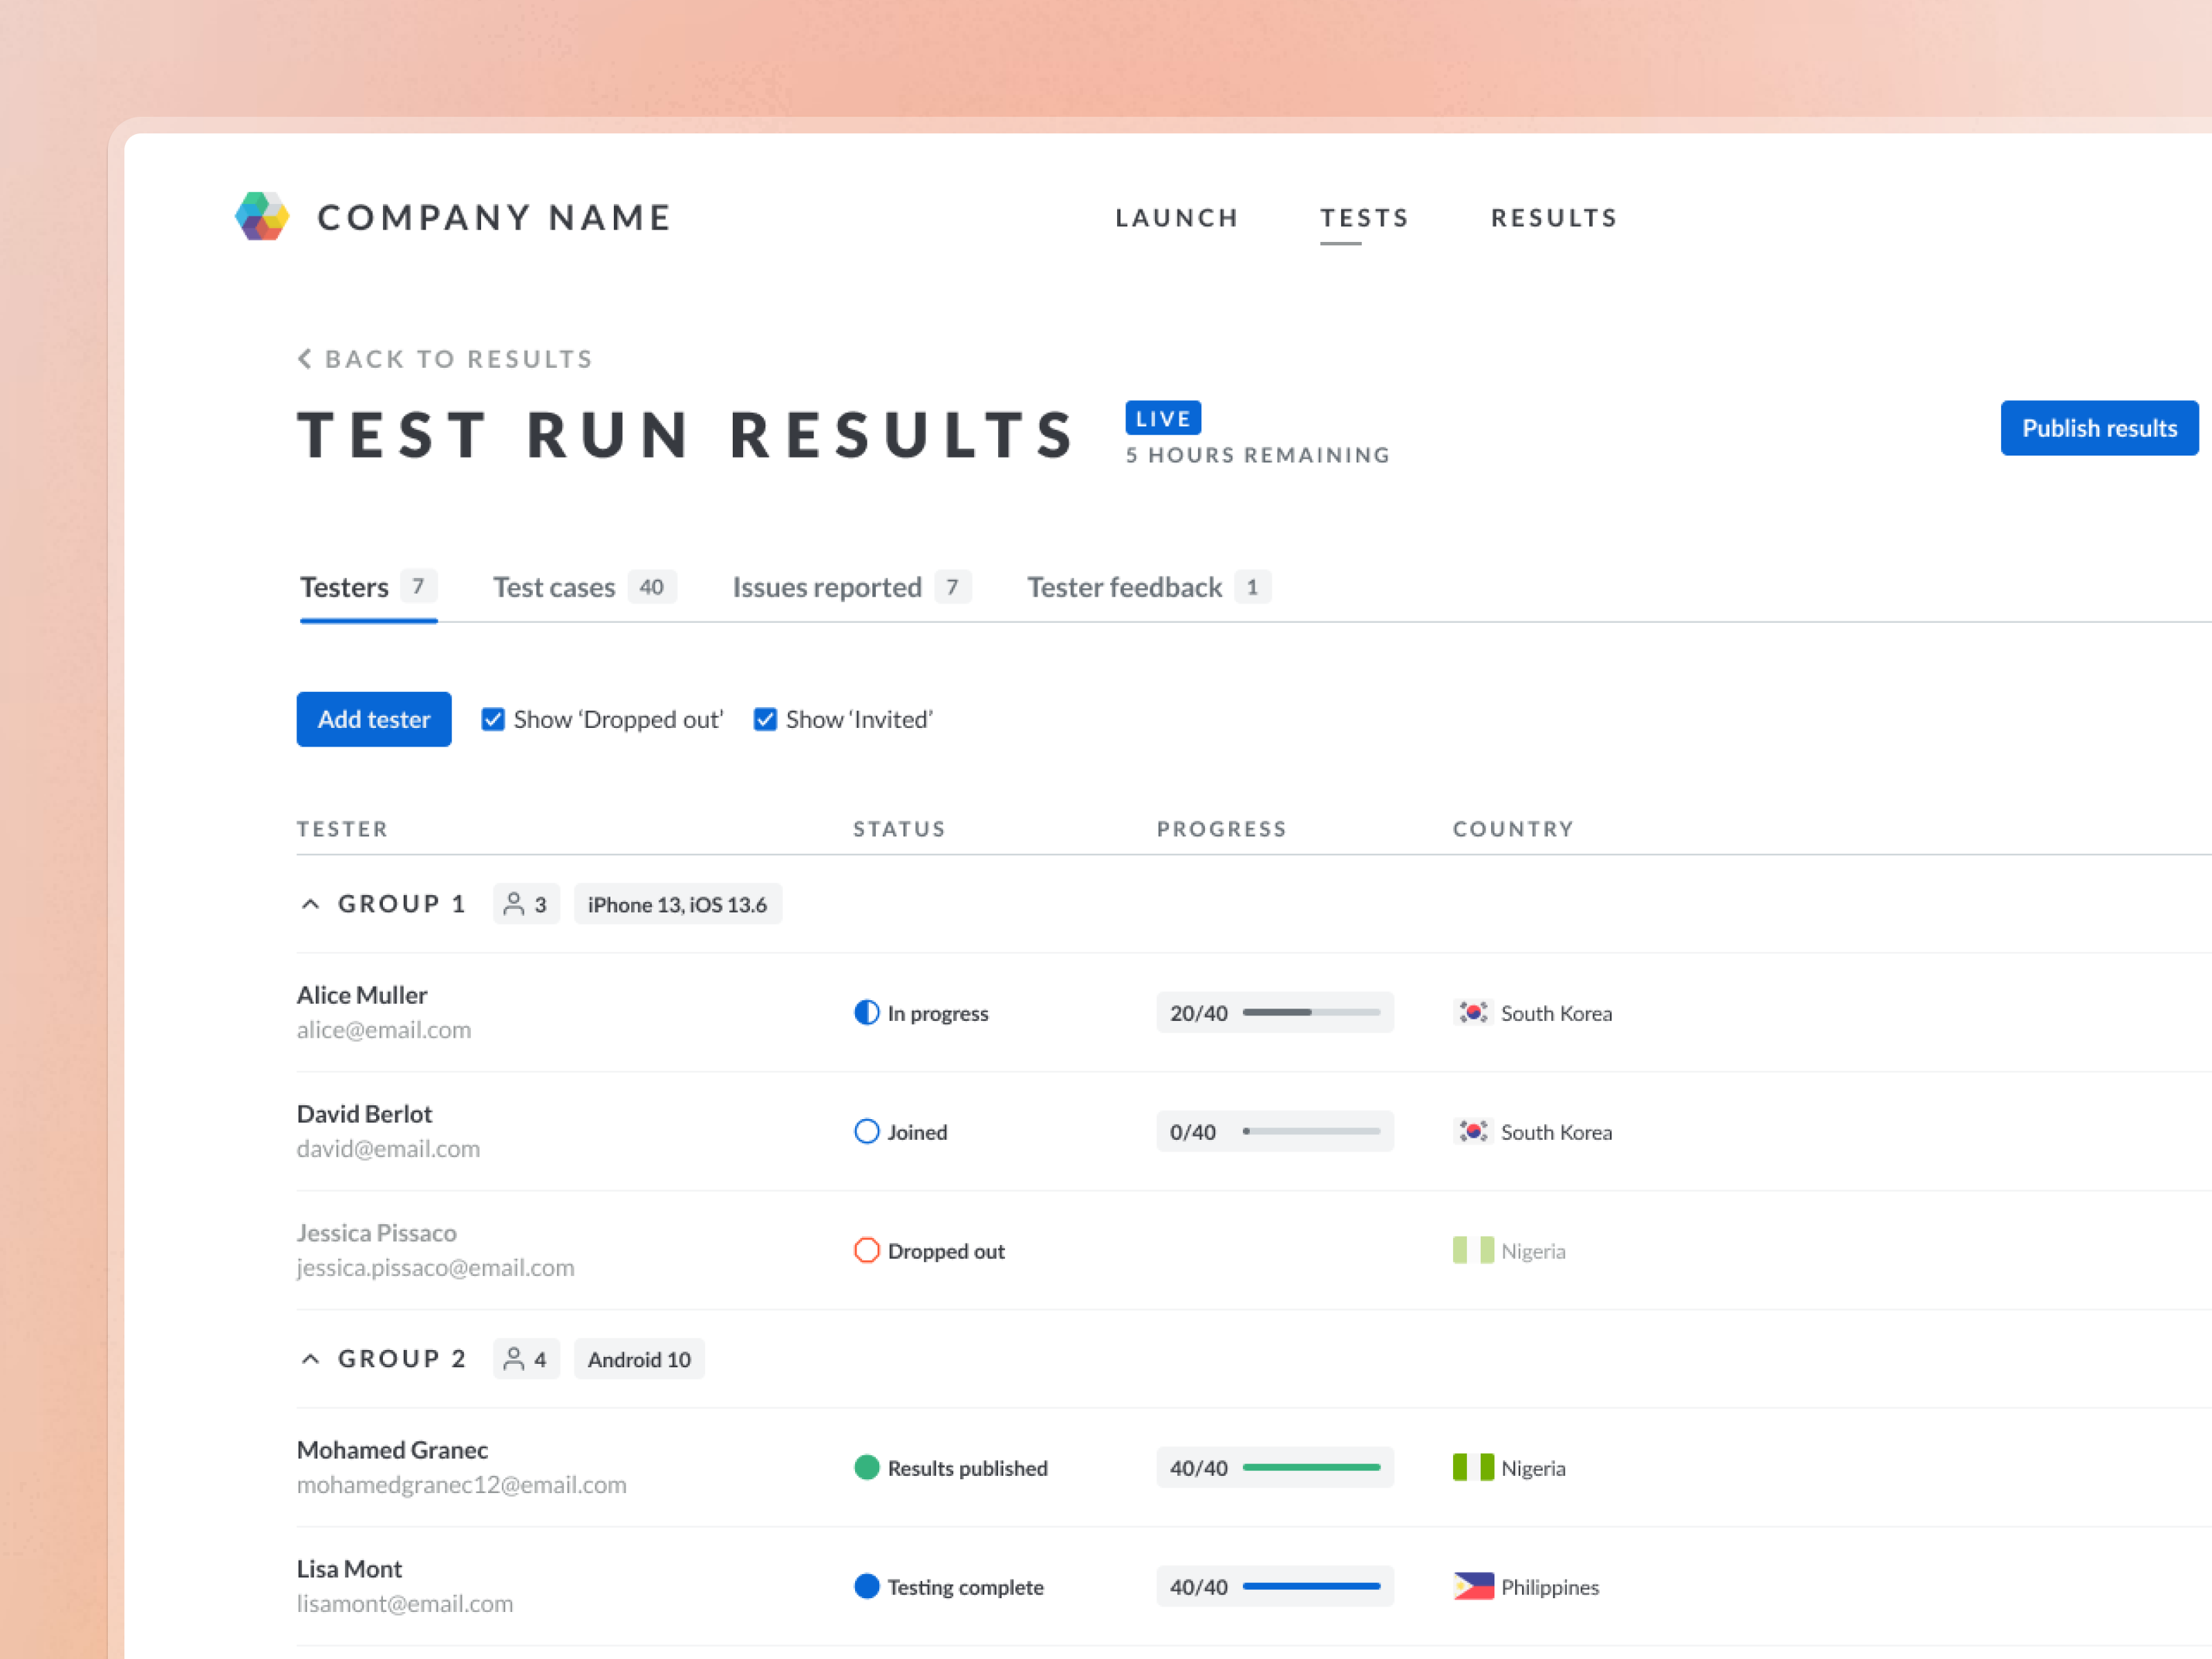The image size is (2212, 1659).
Task: Click the colorful hexagon company logo
Action: pos(262,216)
